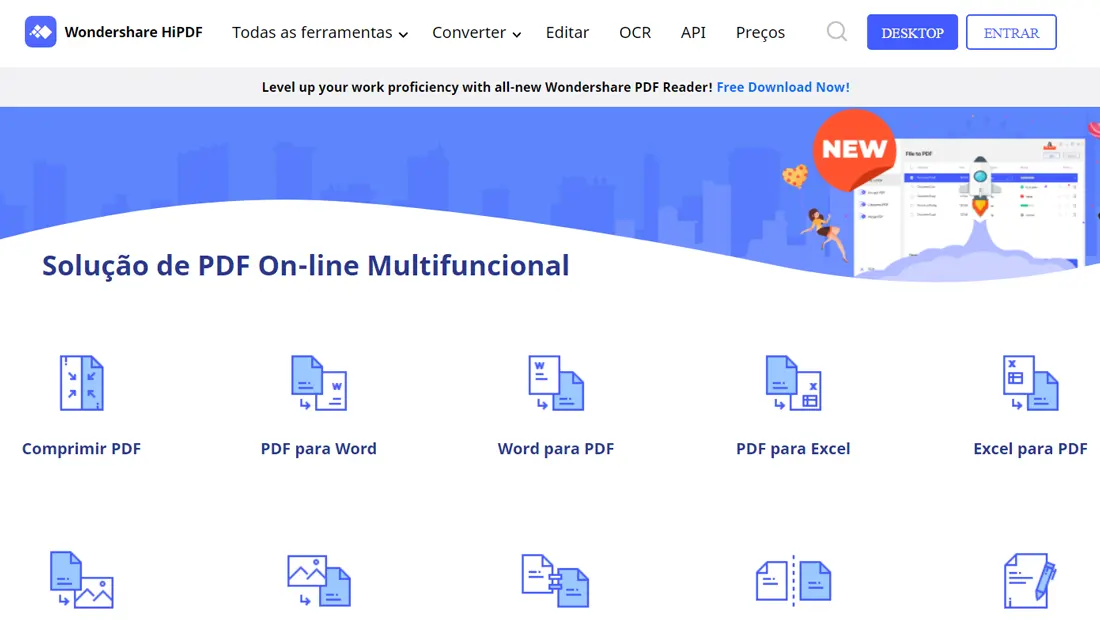Select the image to PDF tool icon
This screenshot has width=1100, height=620.
tap(318, 580)
